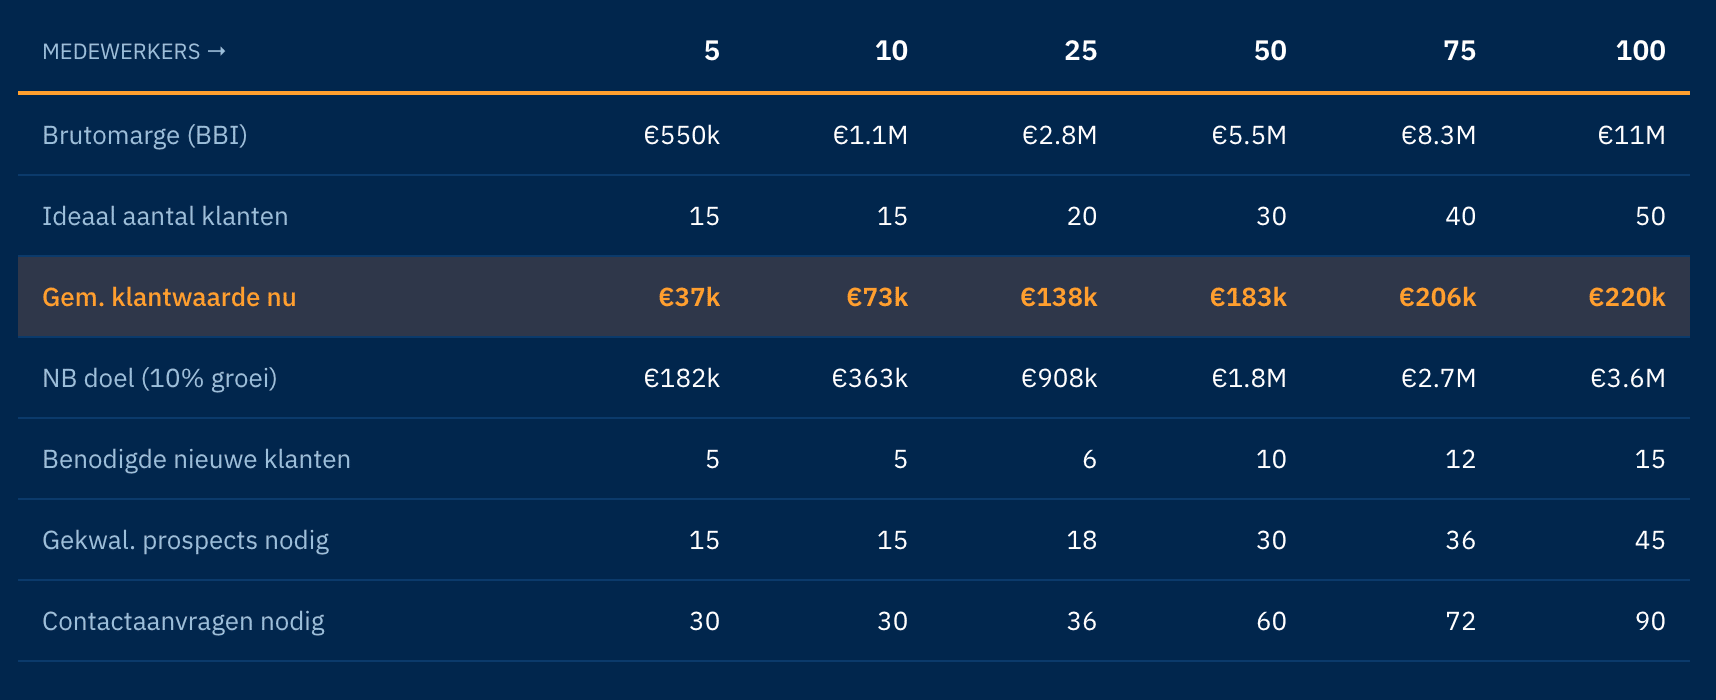Click the Gekwal. prospects nodig label
Viewport: 1716px width, 700px height.
pyautogui.click(x=185, y=540)
